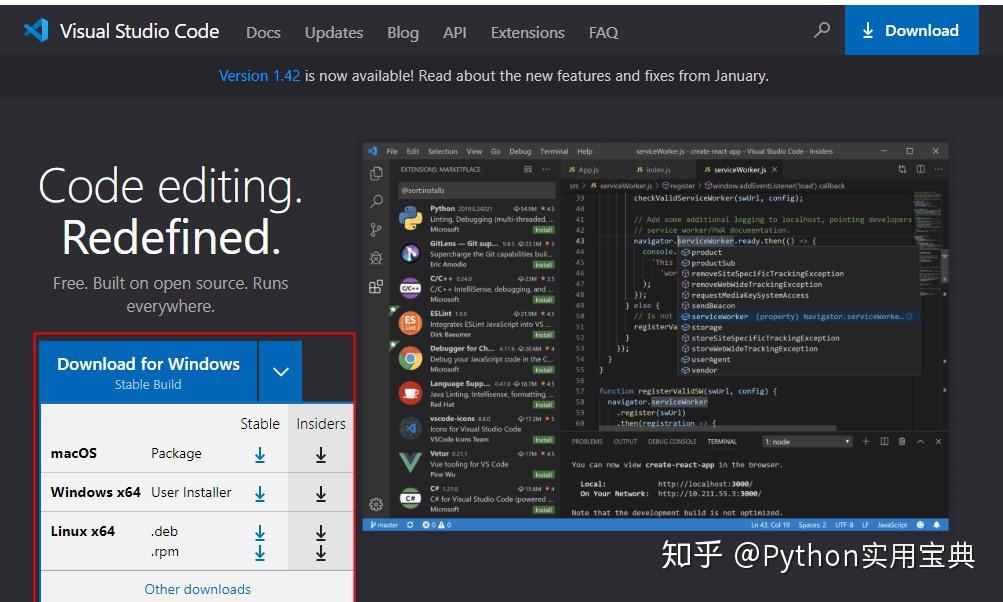Select the ESLint extension entry
Image resolution: width=1003 pixels, height=602 pixels.
click(x=477, y=324)
